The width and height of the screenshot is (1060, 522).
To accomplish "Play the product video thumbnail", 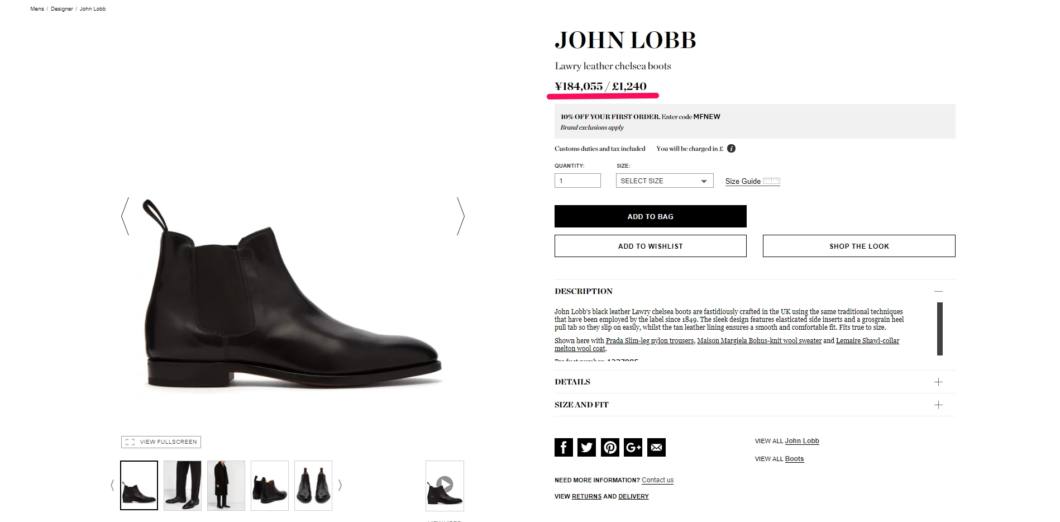I will [444, 485].
